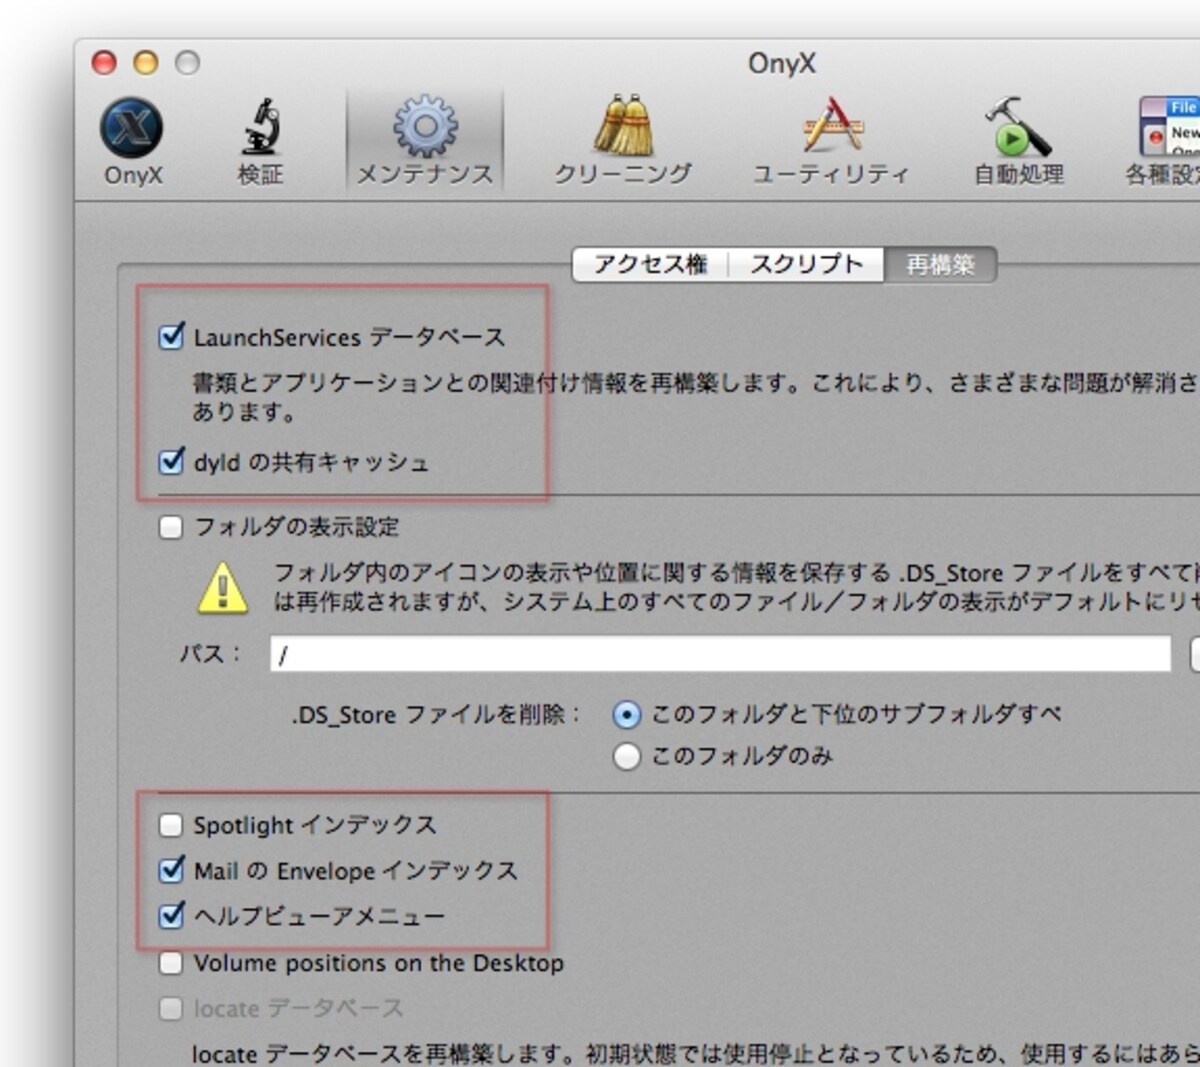The height and width of the screenshot is (1067, 1200).
Task: Enable フォルダの表示設定 checkbox
Action: (171, 527)
